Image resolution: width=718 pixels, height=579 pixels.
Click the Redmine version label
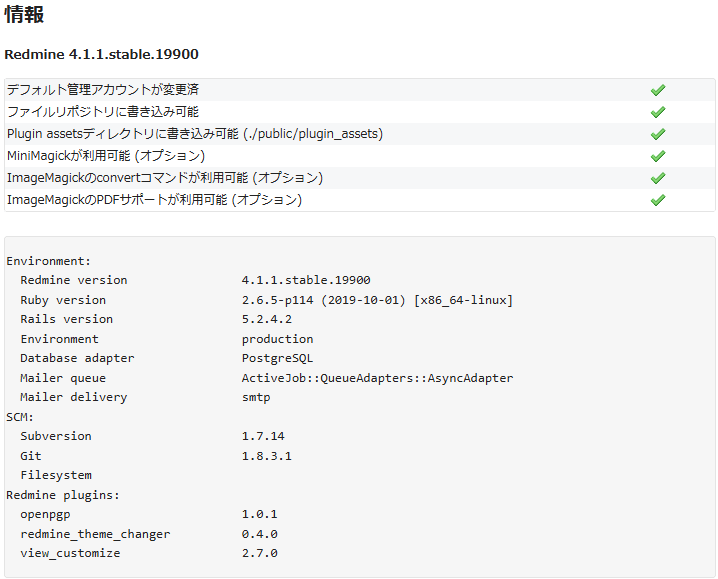[x=74, y=280]
